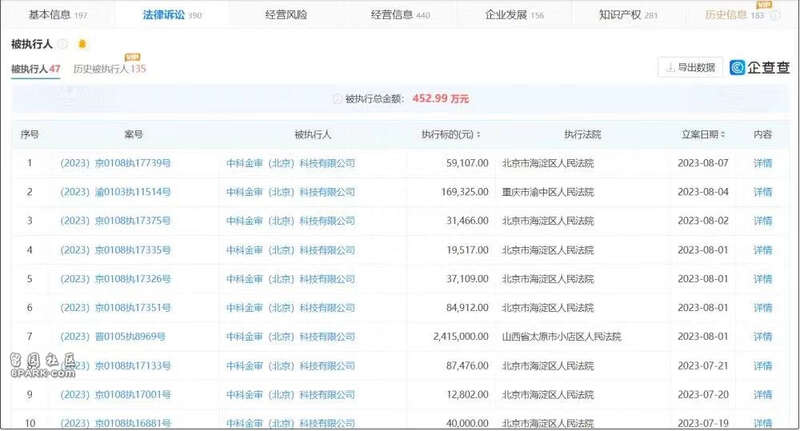View 详情 for case 渝0103执11514号
The height and width of the screenshot is (431, 800).
[x=763, y=192]
